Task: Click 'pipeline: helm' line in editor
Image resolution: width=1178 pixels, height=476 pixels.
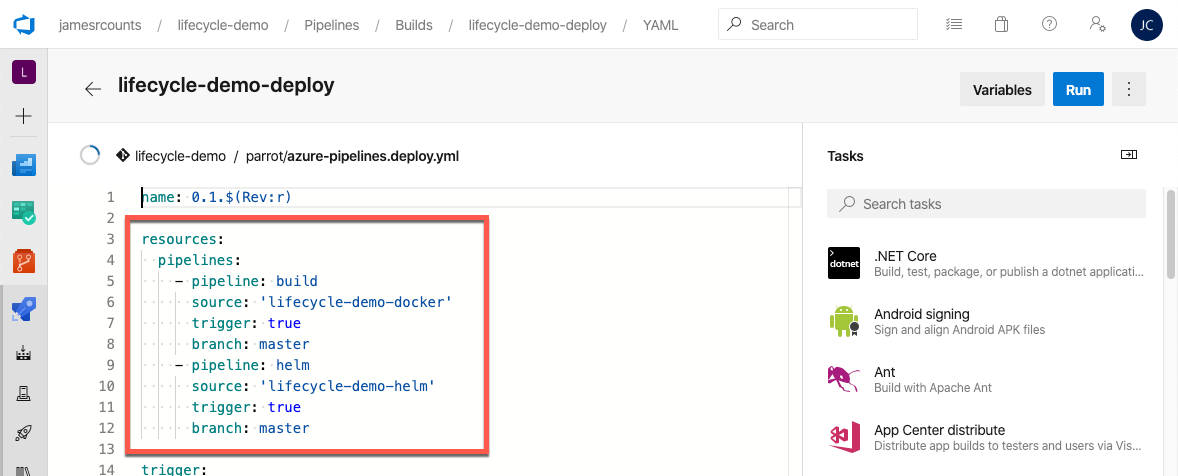Action: 242,366
